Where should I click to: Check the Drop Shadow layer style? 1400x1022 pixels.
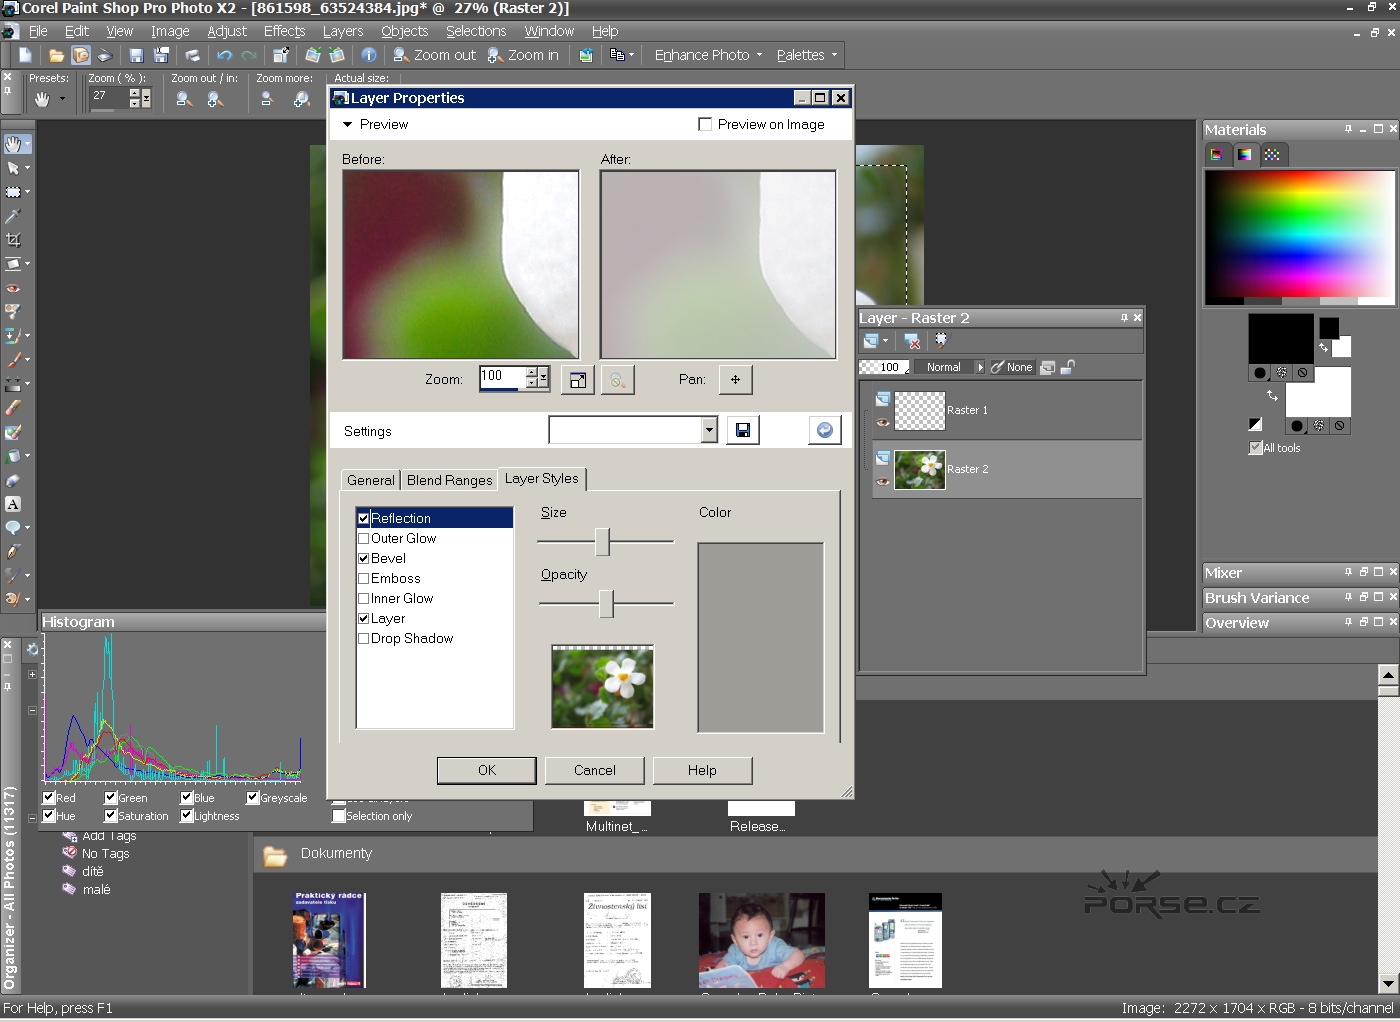tap(364, 638)
